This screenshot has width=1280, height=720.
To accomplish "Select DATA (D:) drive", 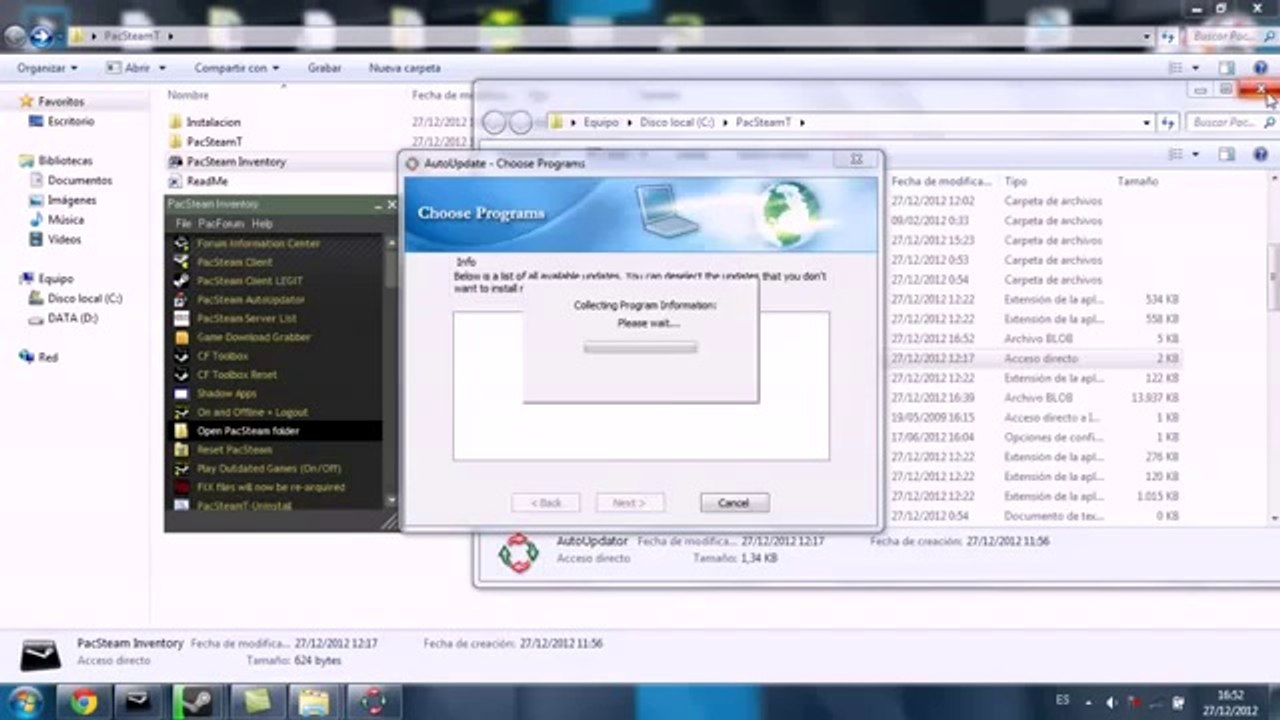I will pyautogui.click(x=72, y=318).
